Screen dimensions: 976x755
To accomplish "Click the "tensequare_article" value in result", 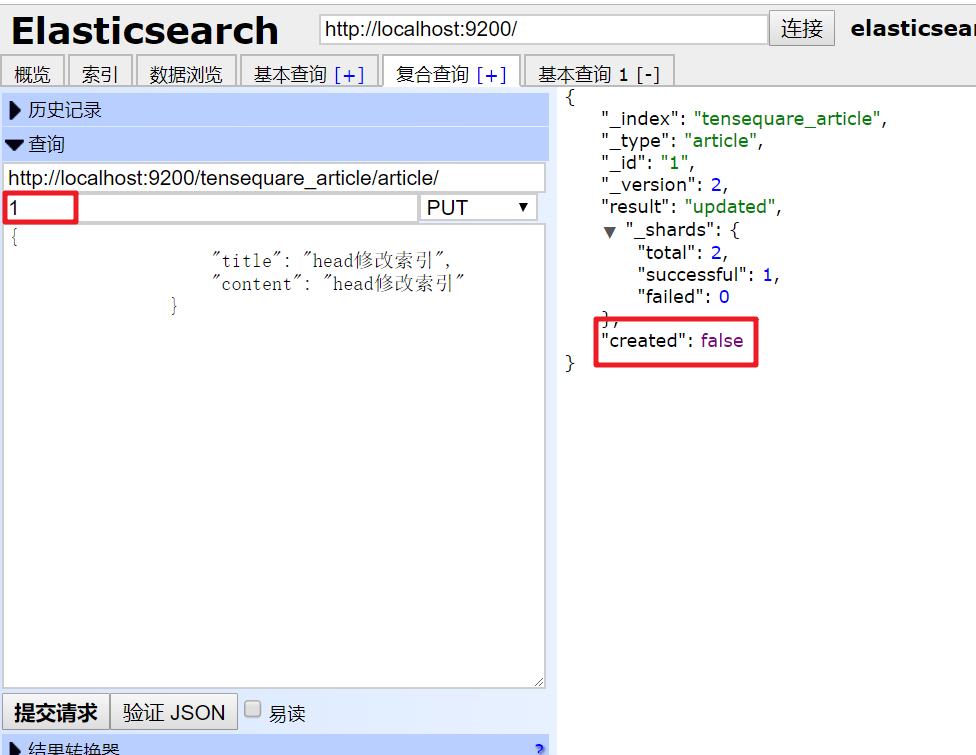I will tap(787, 118).
